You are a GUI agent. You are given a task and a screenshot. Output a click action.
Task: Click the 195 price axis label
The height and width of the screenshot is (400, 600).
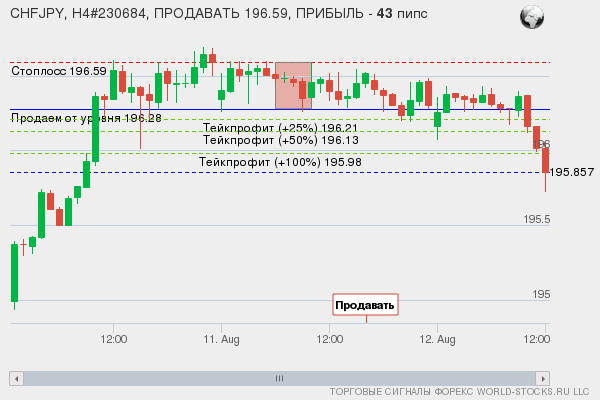pyautogui.click(x=541, y=294)
